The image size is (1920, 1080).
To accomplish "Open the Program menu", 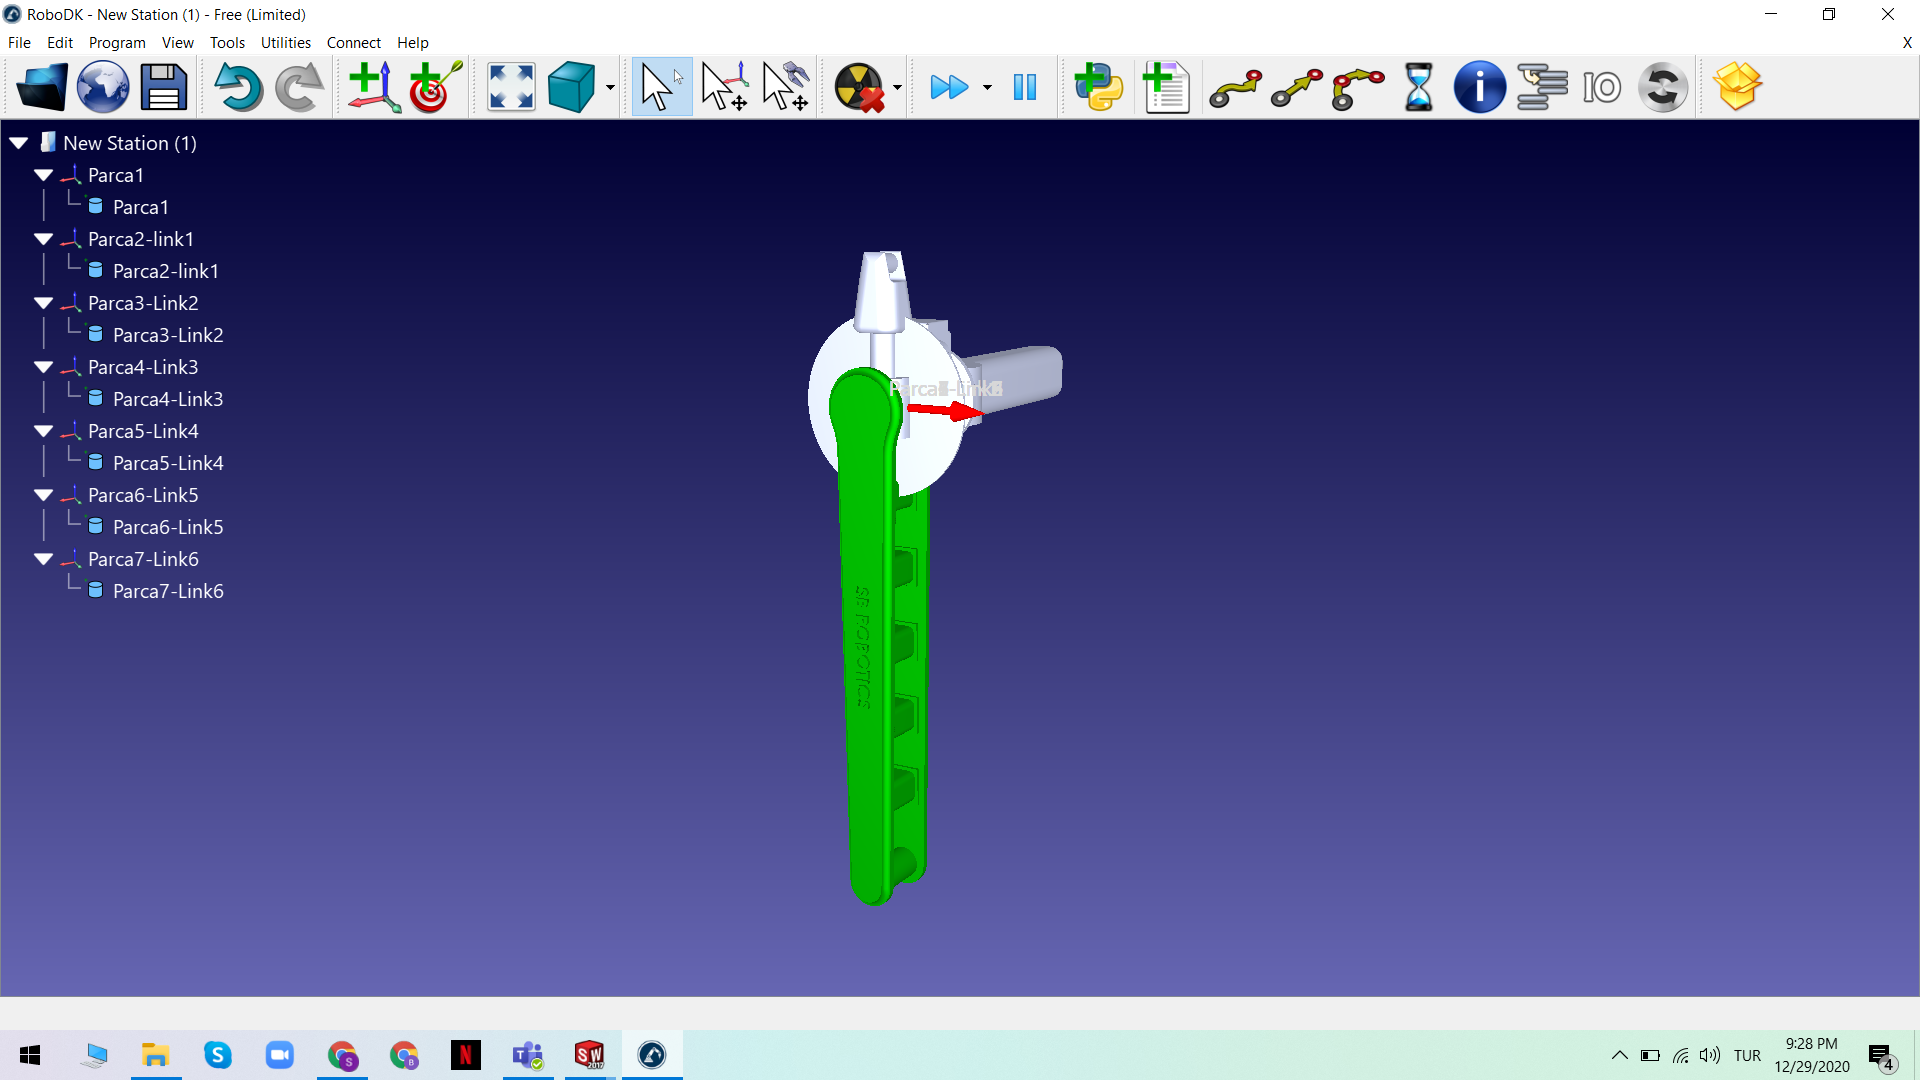I will (117, 43).
